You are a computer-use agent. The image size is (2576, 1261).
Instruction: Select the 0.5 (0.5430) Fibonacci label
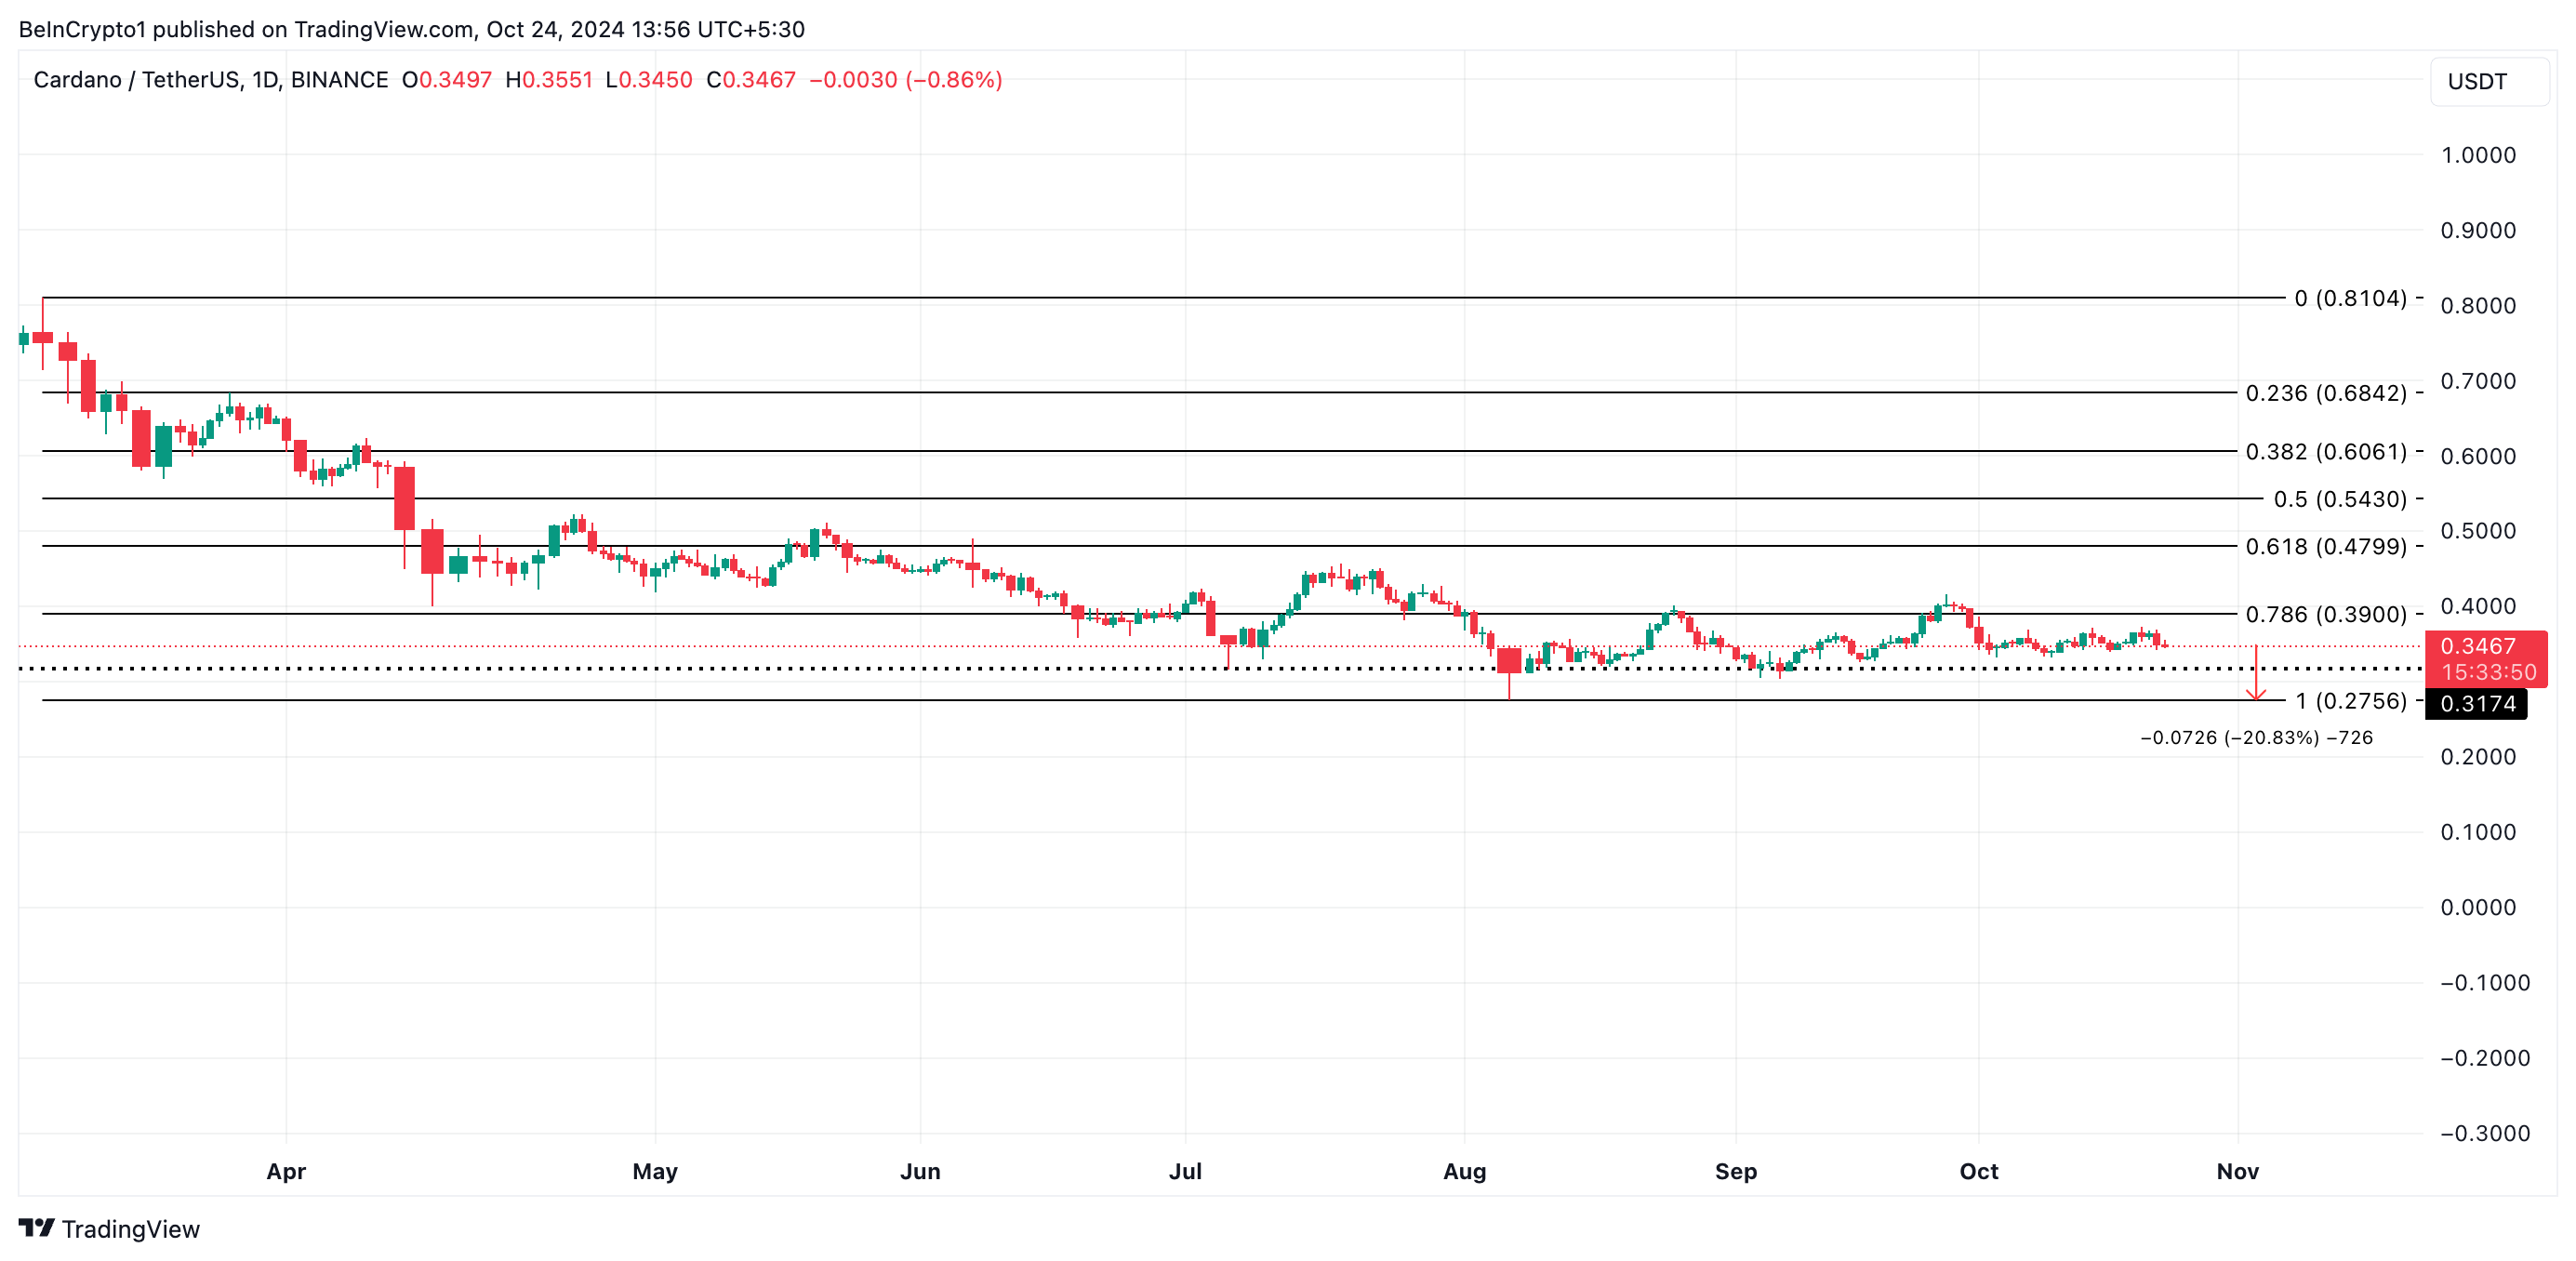(x=2339, y=499)
